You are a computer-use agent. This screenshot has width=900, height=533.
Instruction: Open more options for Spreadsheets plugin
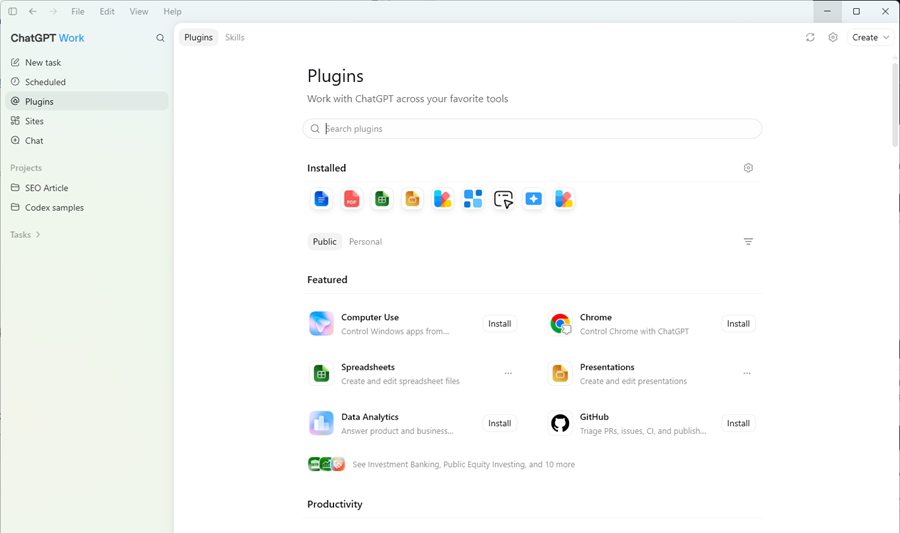coord(508,374)
